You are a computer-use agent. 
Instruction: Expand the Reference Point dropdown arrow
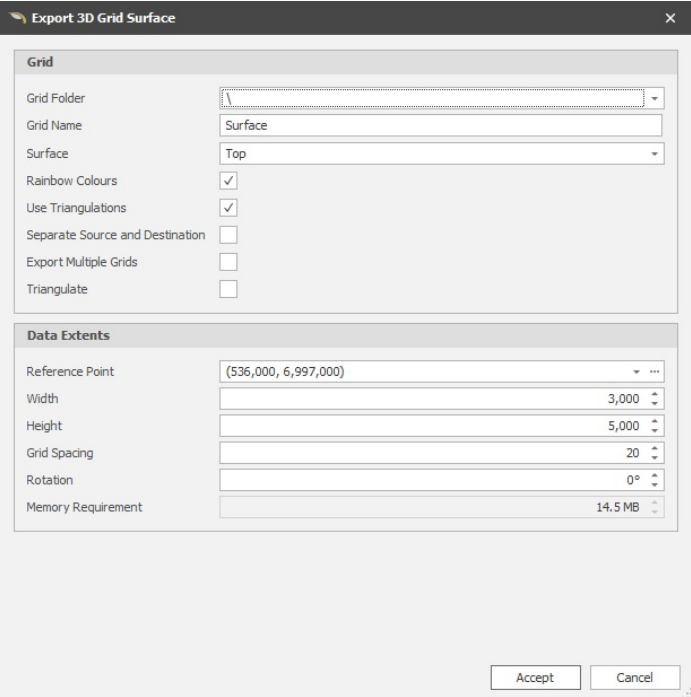(x=637, y=372)
